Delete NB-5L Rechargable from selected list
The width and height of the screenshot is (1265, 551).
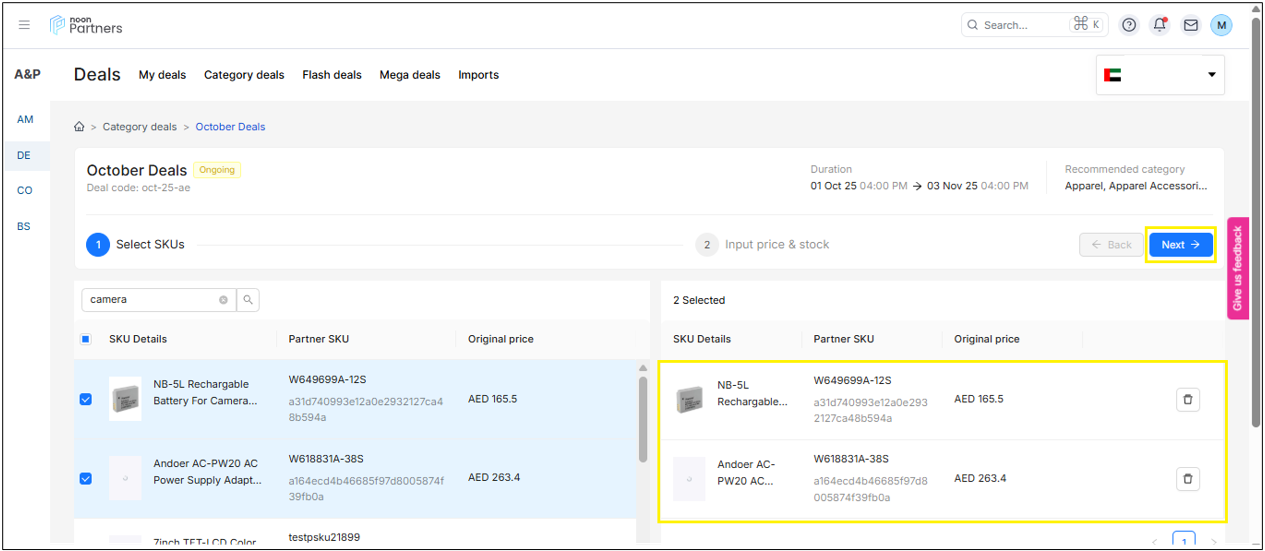(x=1187, y=400)
